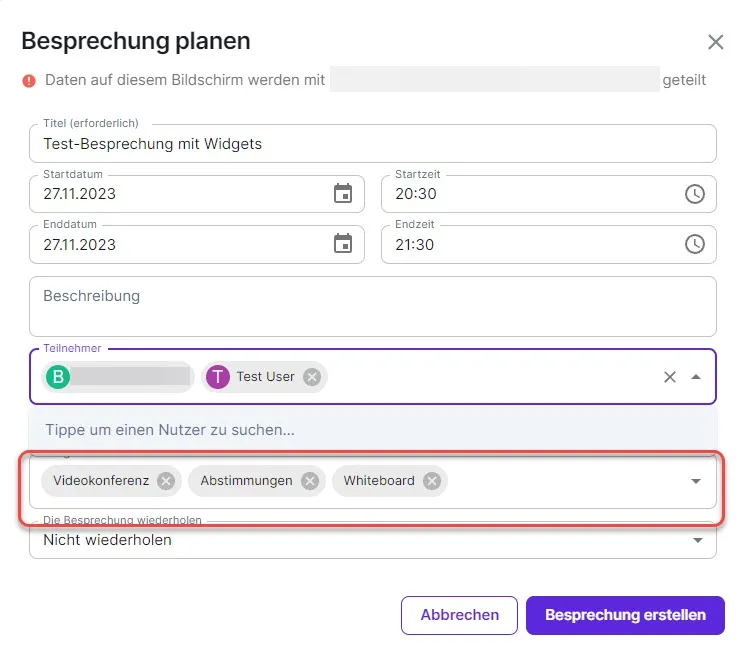Click the Startdatum value 27.11.2023

pos(79,194)
